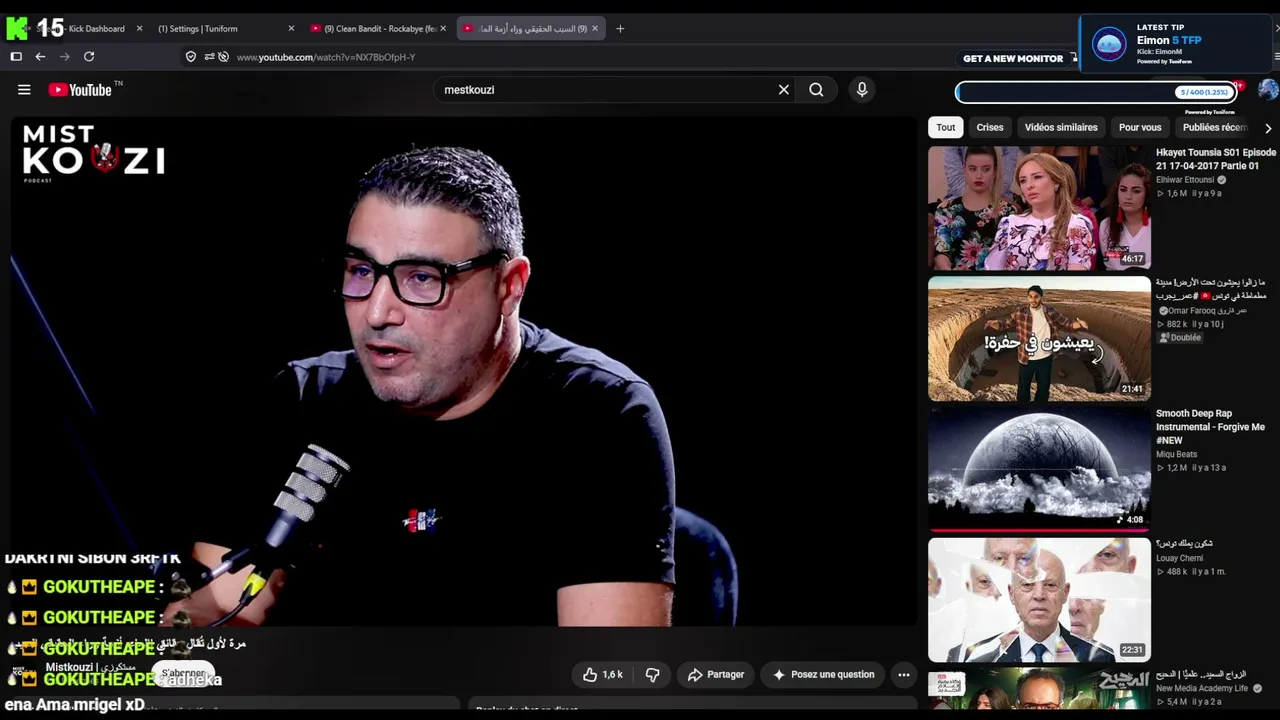Click the 46:17 duration badge
The width and height of the screenshot is (1280, 720).
[1132, 259]
